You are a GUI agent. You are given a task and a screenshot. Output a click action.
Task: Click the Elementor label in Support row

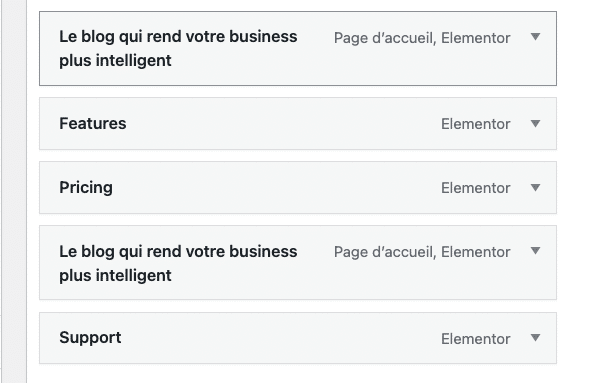tap(476, 339)
